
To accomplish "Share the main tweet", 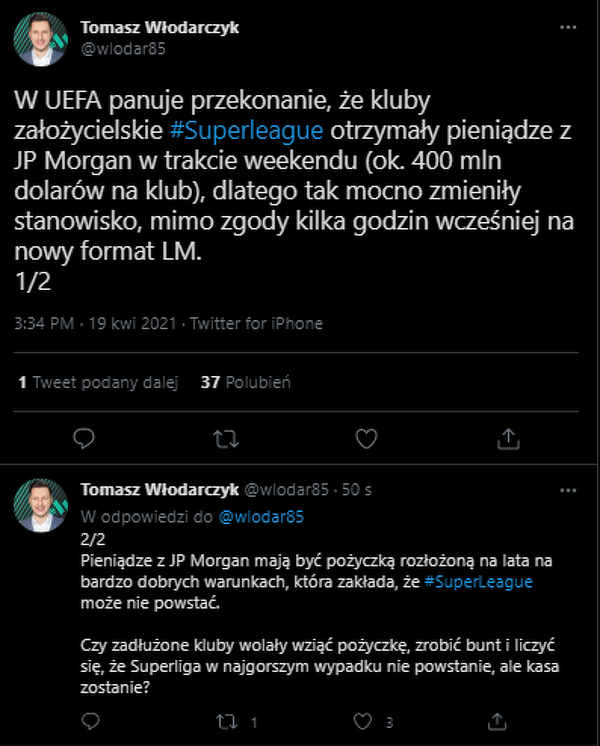I will point(508,438).
